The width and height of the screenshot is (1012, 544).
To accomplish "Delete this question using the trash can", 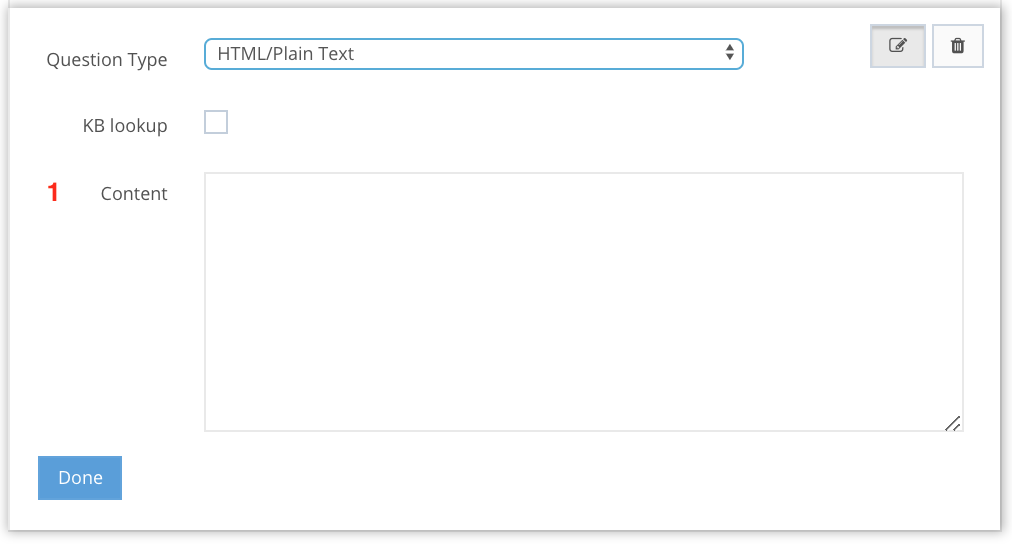I will tap(957, 46).
